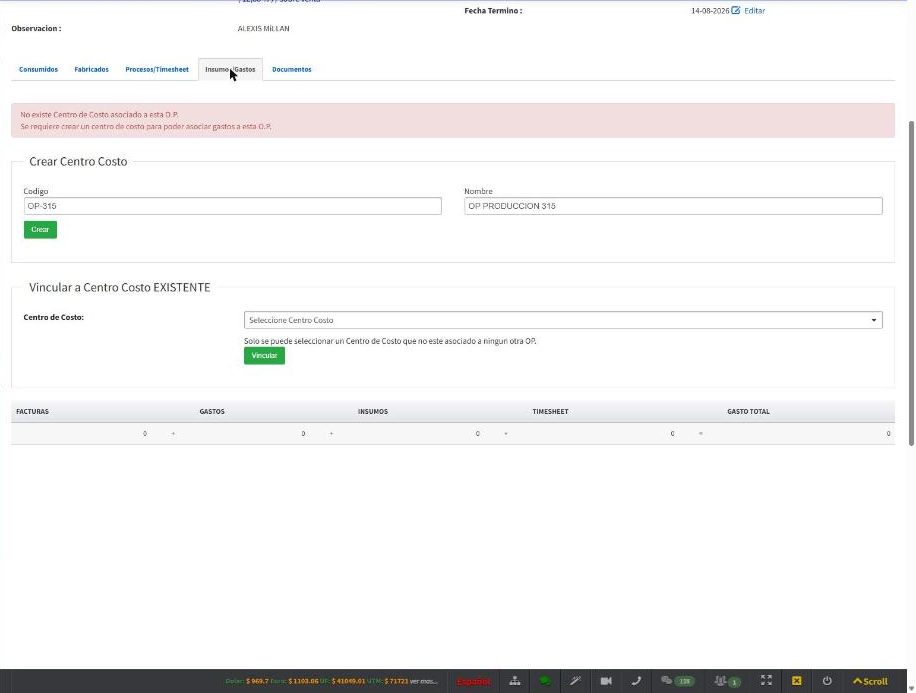Viewport: 916px width, 693px height.
Task: Click the Scroll up control in the bottom bar
Action: [x=870, y=681]
